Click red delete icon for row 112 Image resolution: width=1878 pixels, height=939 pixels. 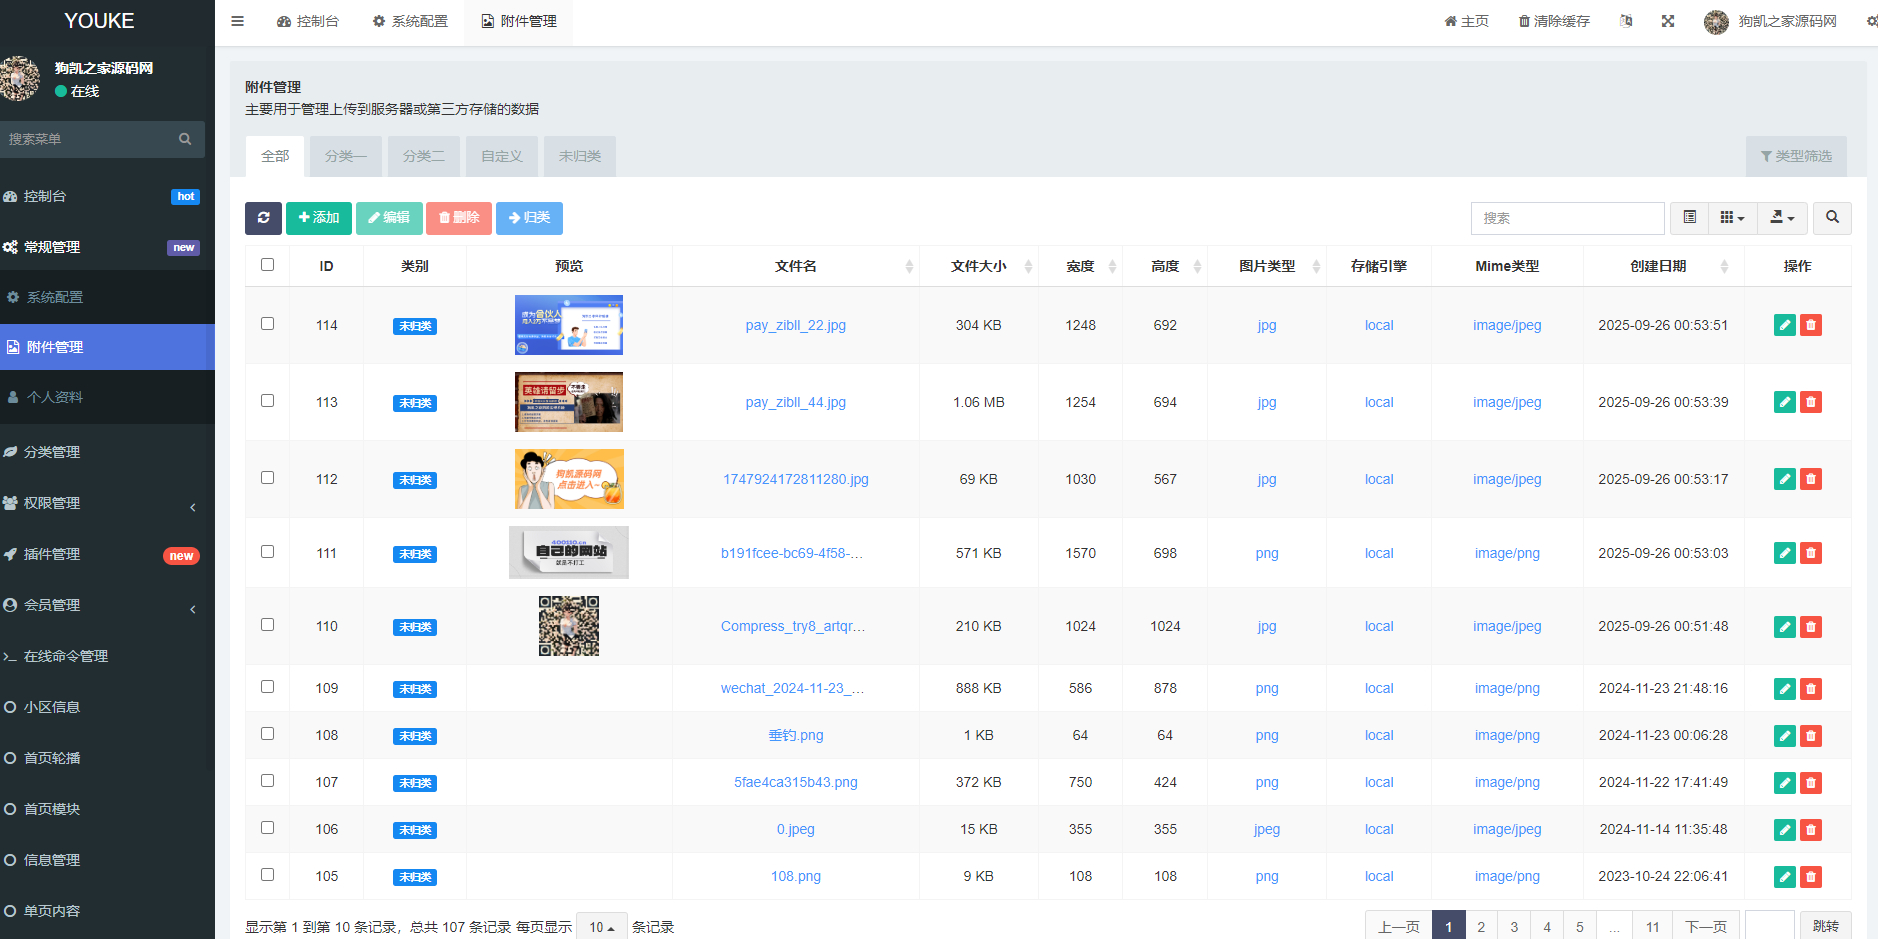tap(1810, 479)
